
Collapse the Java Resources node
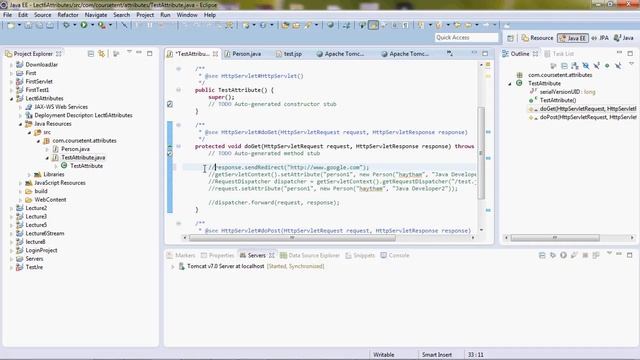click(x=20, y=124)
